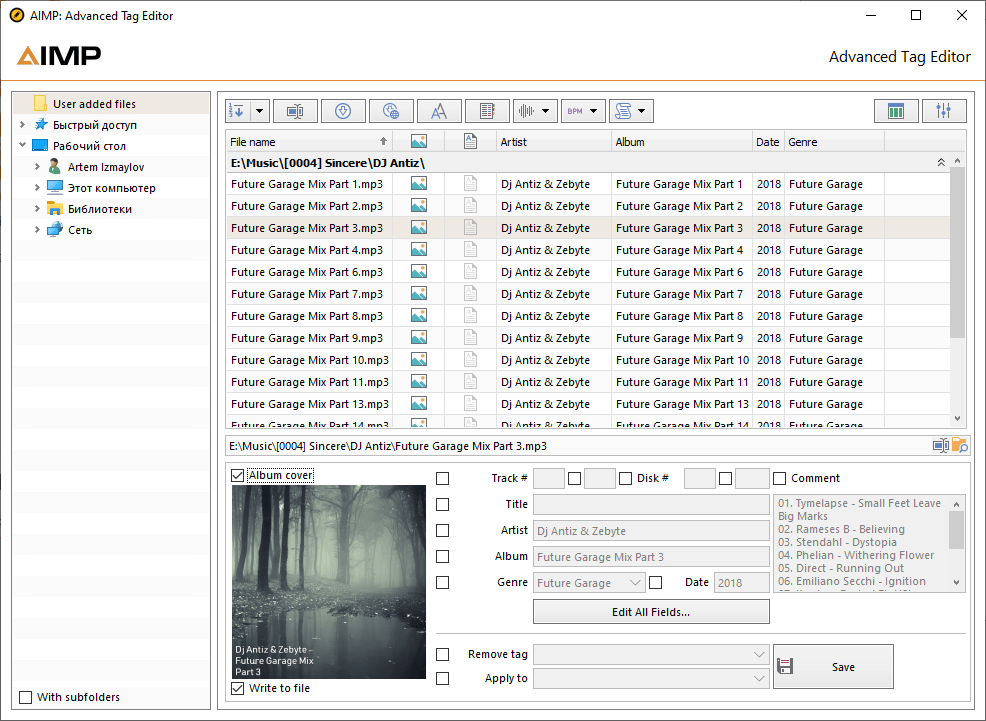986x721 pixels.
Task: Enable the Comment checkbox
Action: [779, 477]
